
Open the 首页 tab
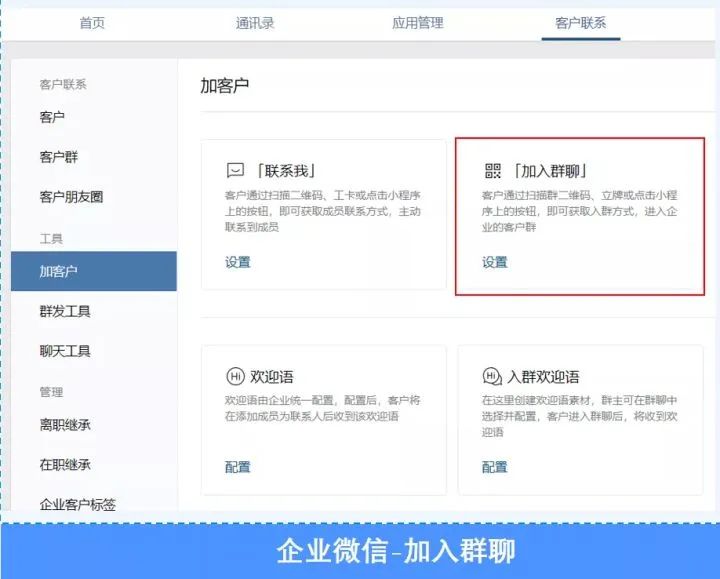click(x=92, y=23)
